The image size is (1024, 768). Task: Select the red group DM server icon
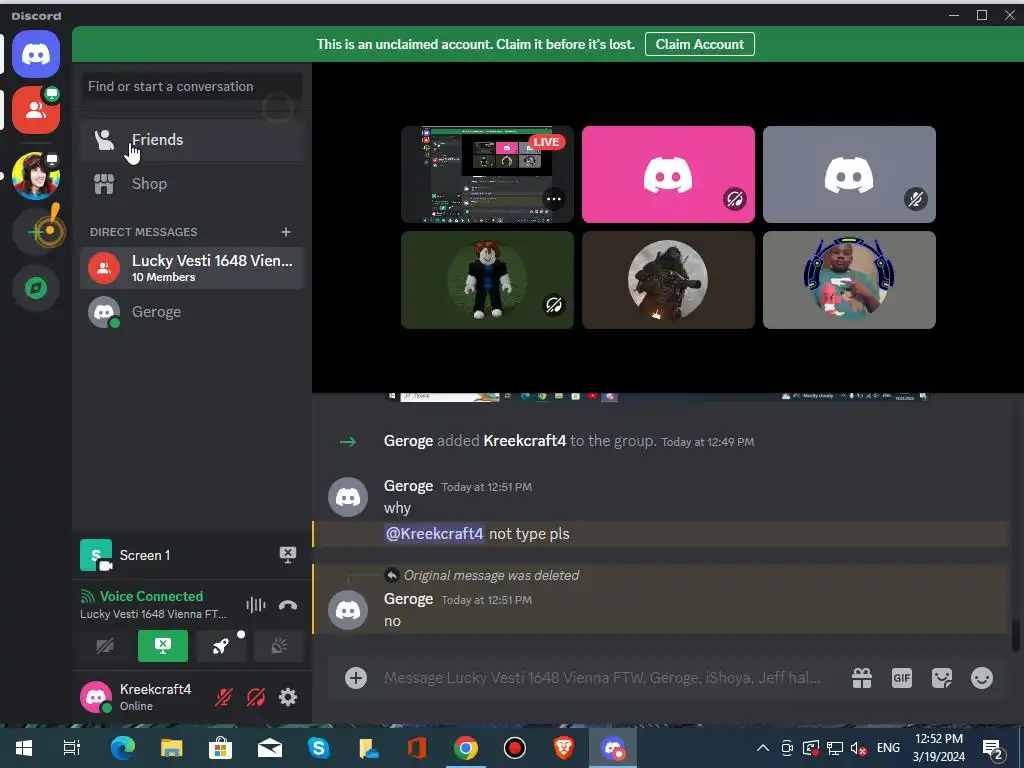click(x=36, y=110)
